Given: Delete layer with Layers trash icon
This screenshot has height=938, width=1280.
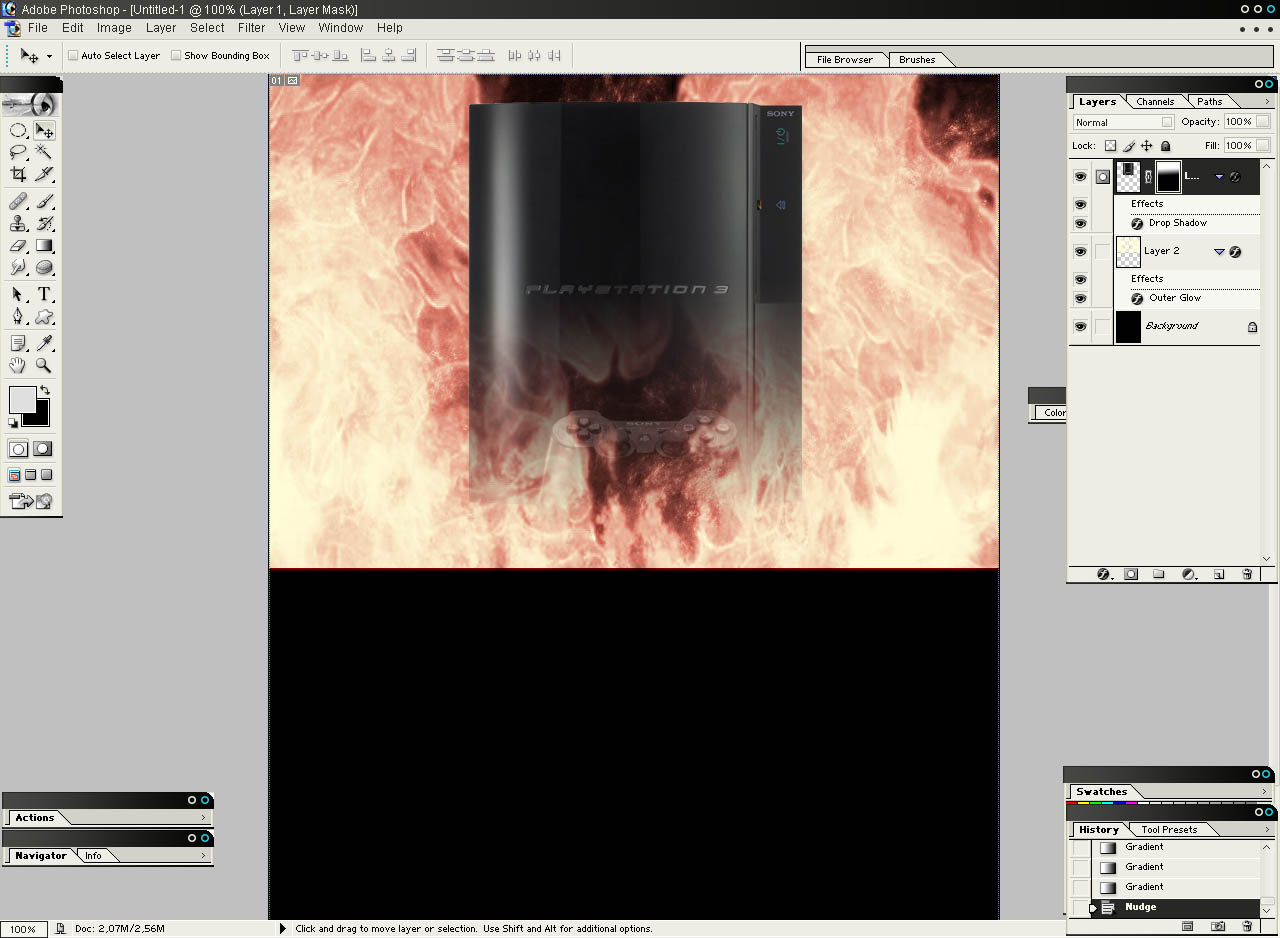Looking at the screenshot, I should [1247, 574].
